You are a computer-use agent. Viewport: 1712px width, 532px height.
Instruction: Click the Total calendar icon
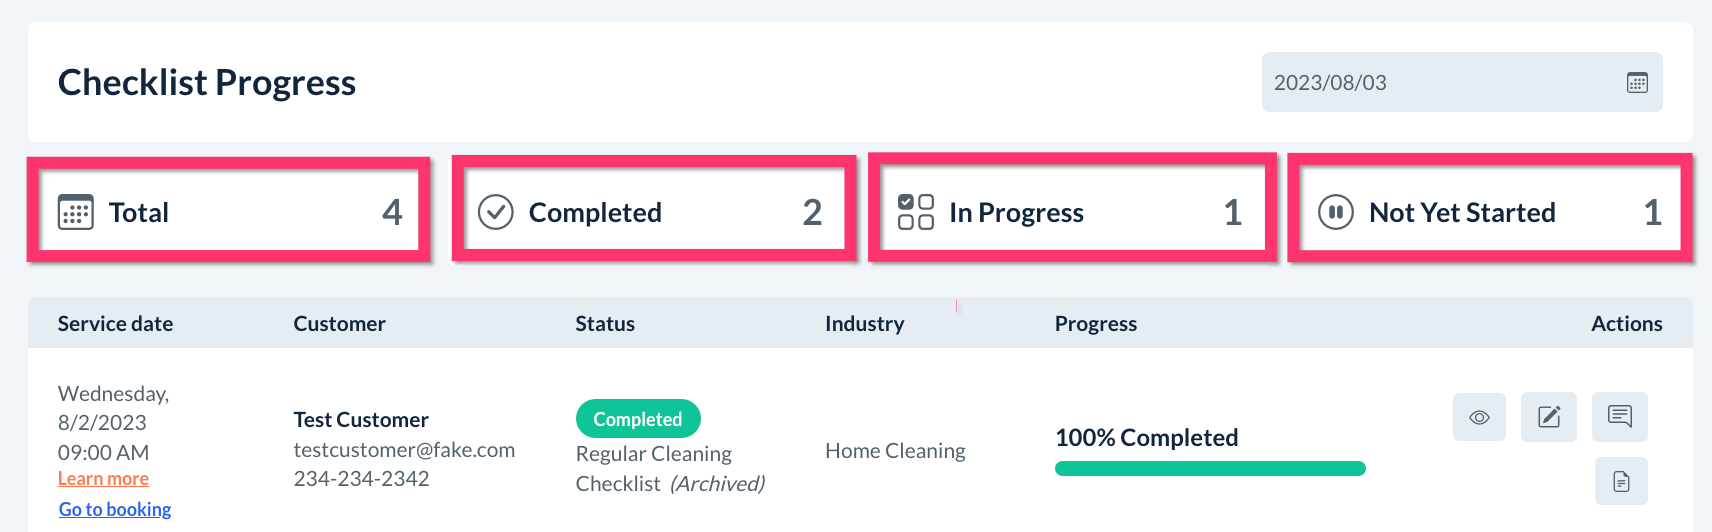[76, 212]
